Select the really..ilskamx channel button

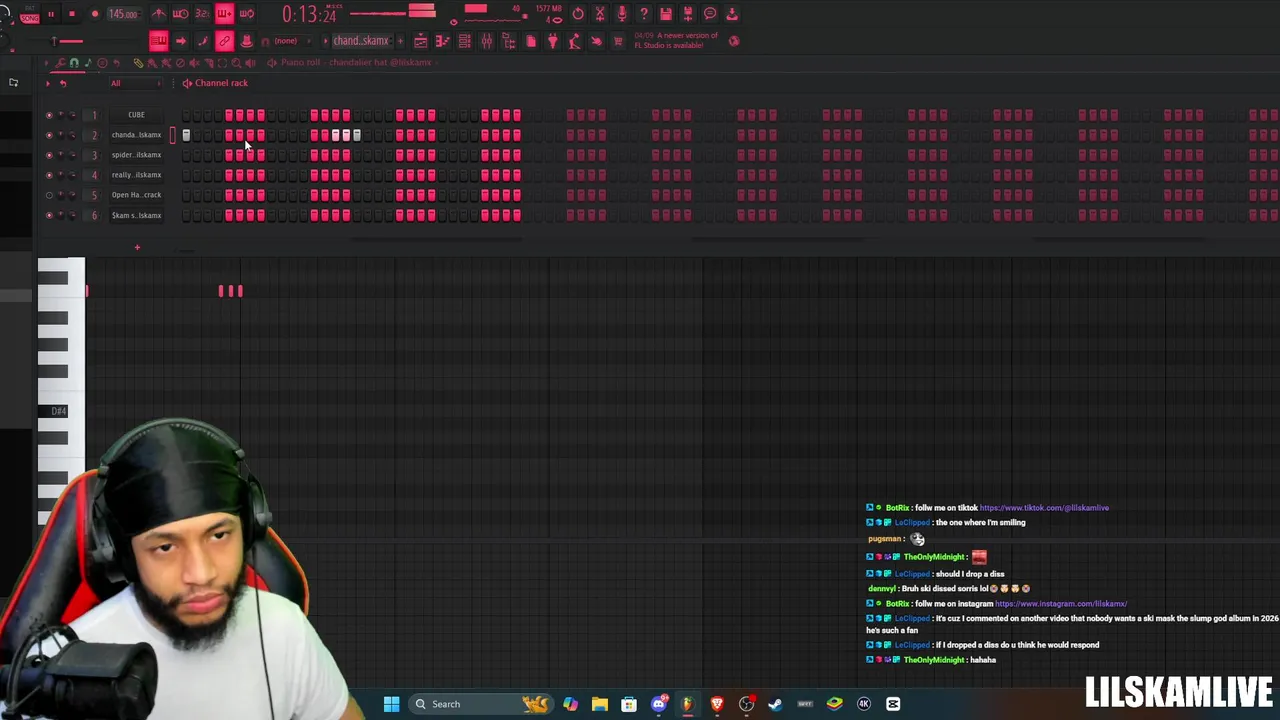click(136, 175)
